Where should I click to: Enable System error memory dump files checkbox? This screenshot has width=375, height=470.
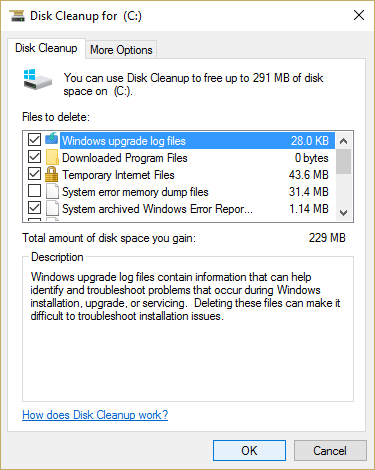pyautogui.click(x=34, y=191)
